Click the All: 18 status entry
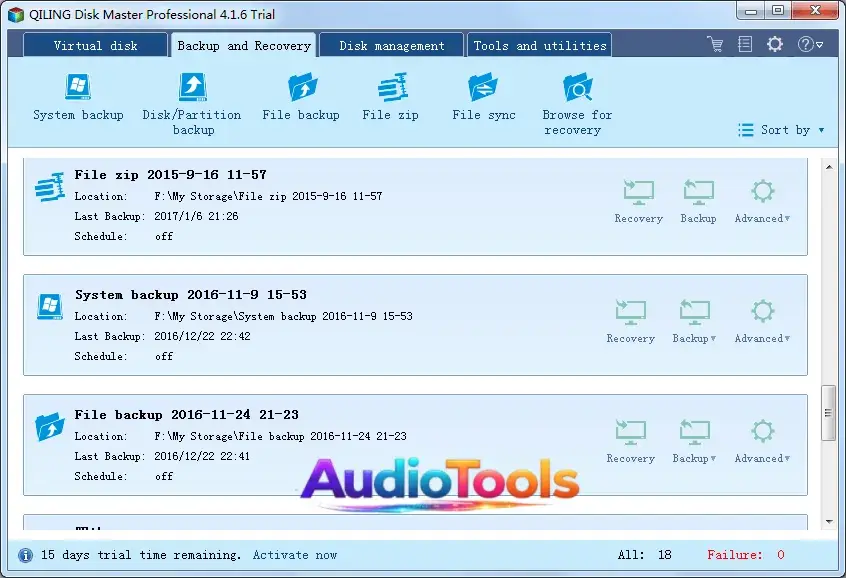This screenshot has height=578, width=846. [645, 555]
